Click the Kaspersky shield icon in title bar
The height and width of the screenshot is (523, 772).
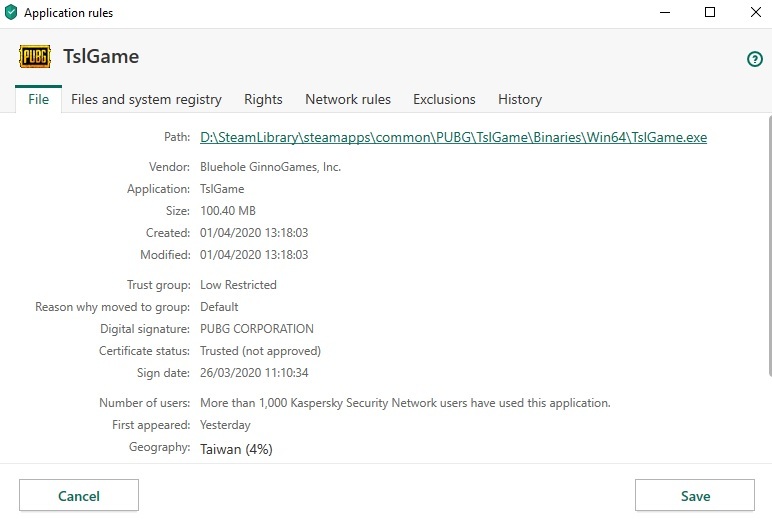[x=10, y=12]
